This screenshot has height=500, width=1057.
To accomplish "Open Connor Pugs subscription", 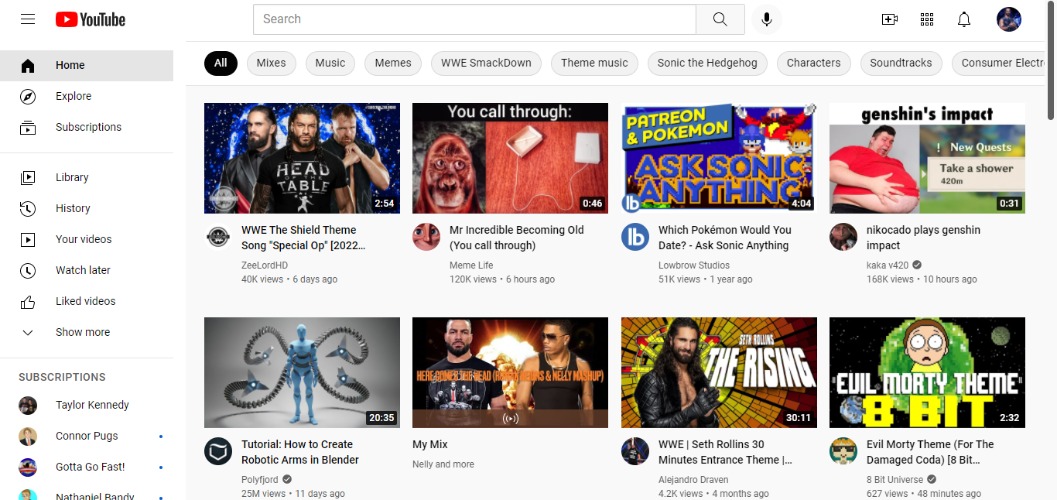I will [x=86, y=436].
